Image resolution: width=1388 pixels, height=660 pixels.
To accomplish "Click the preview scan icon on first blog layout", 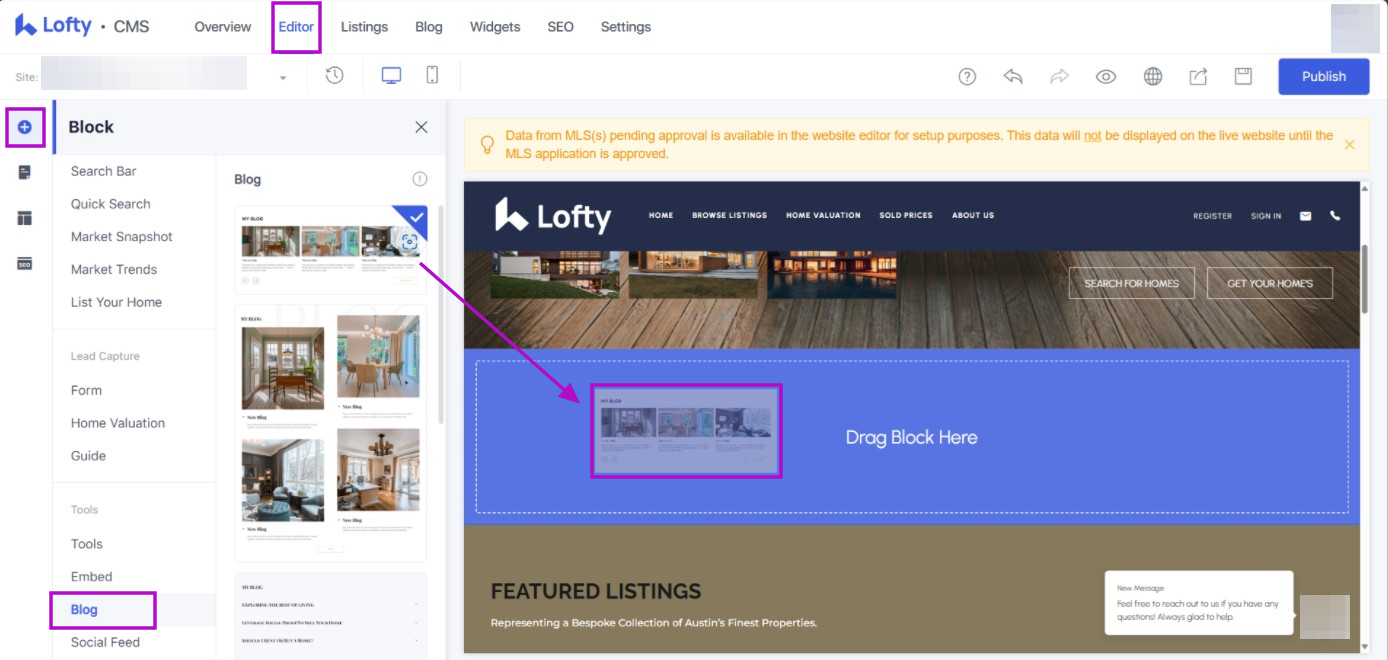I will [x=409, y=242].
